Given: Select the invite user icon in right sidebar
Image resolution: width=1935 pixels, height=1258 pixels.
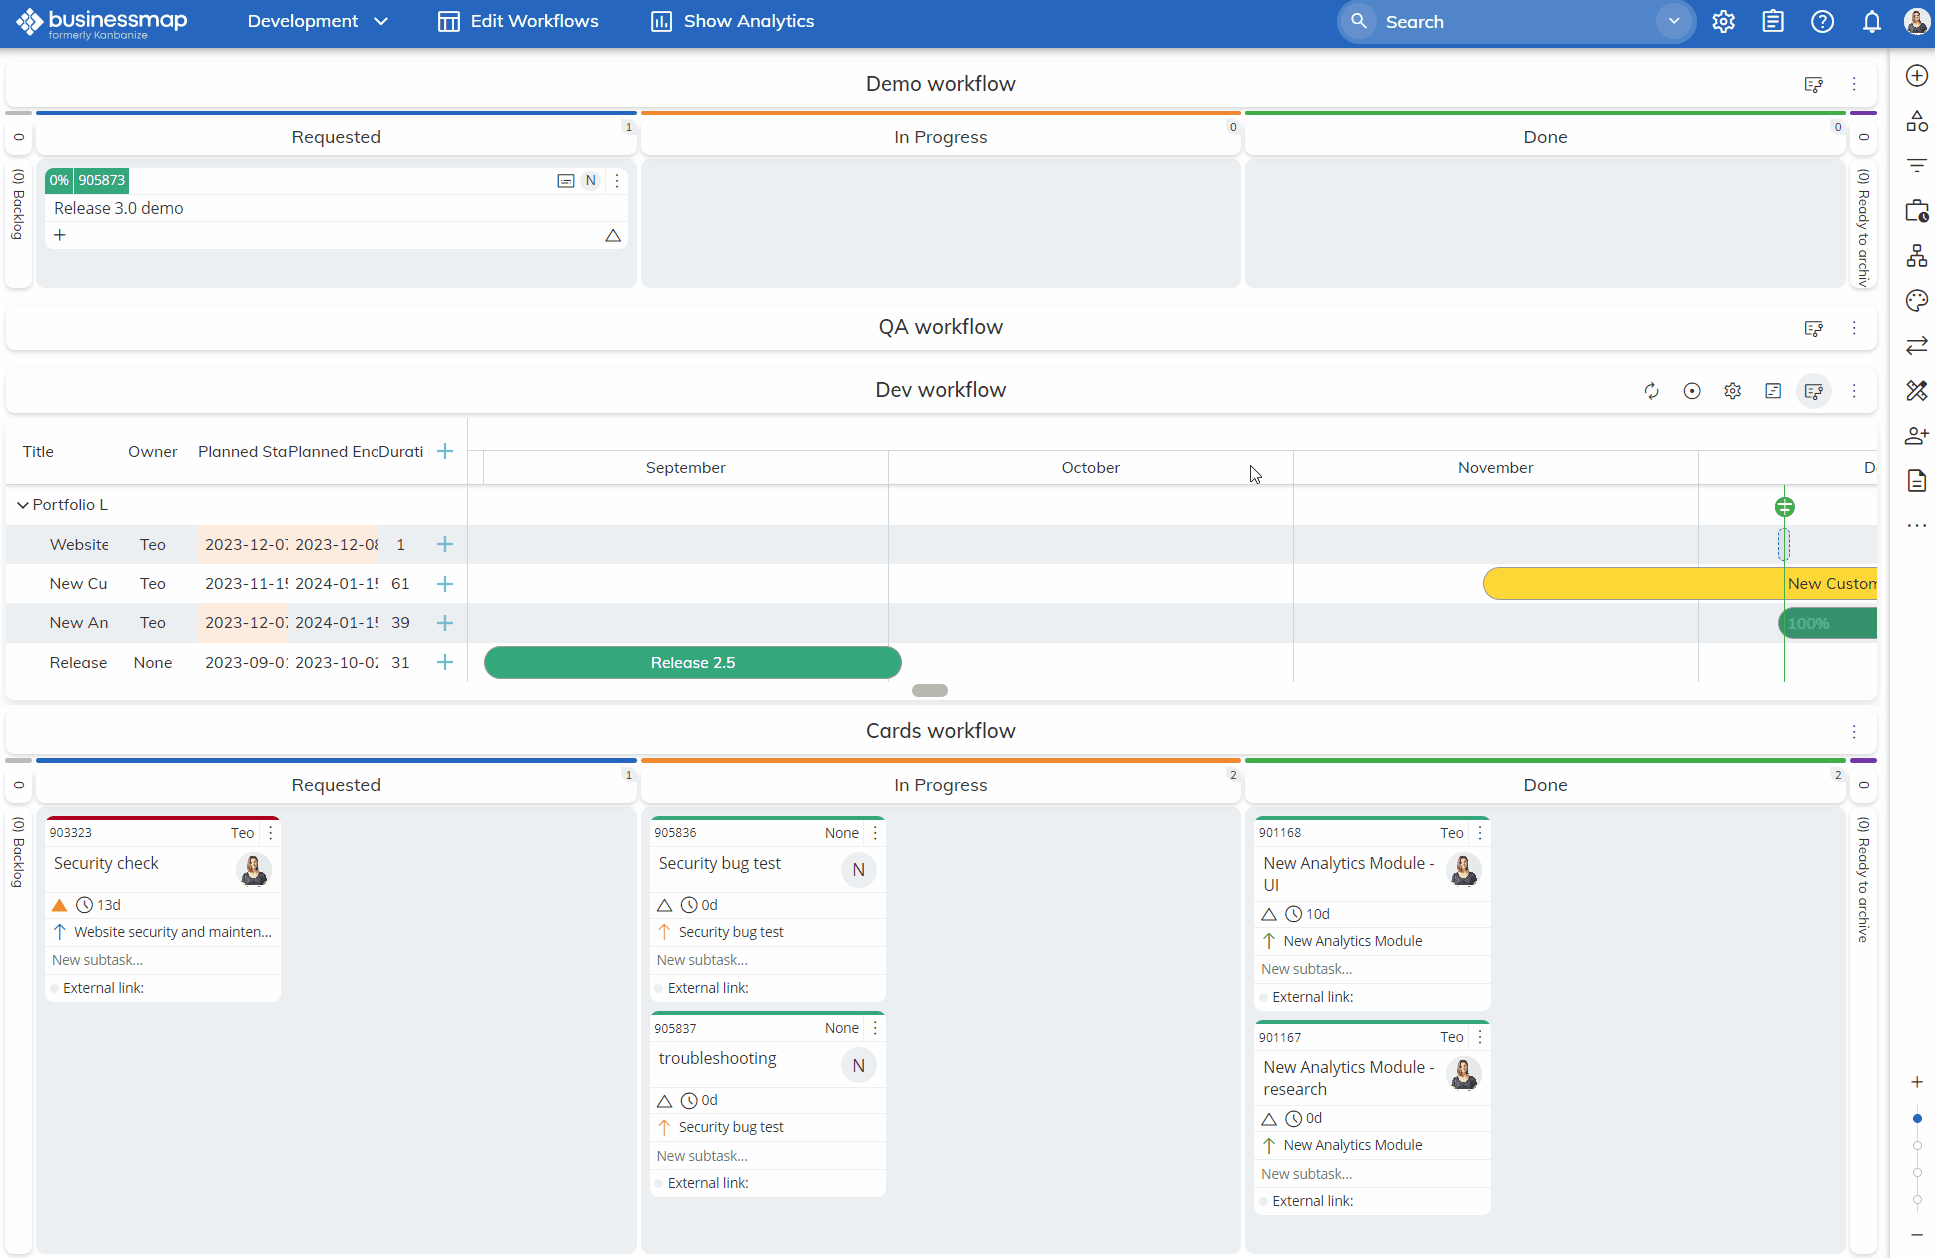Looking at the screenshot, I should tap(1917, 436).
